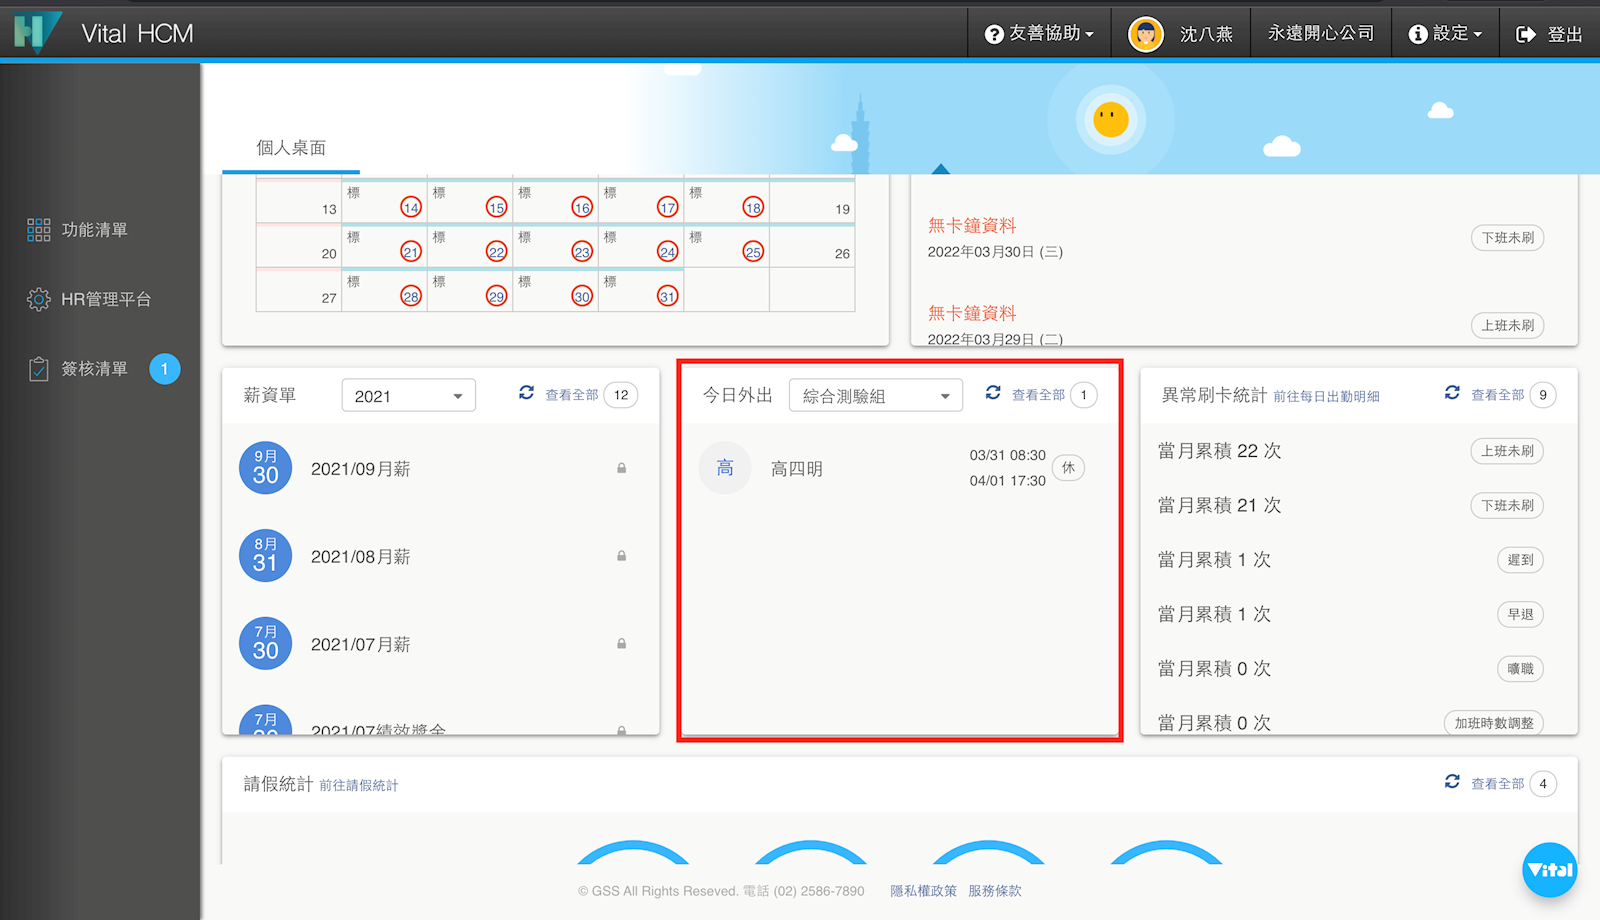
Task: Click the lock icon for 2021/09月薪
Action: click(621, 468)
